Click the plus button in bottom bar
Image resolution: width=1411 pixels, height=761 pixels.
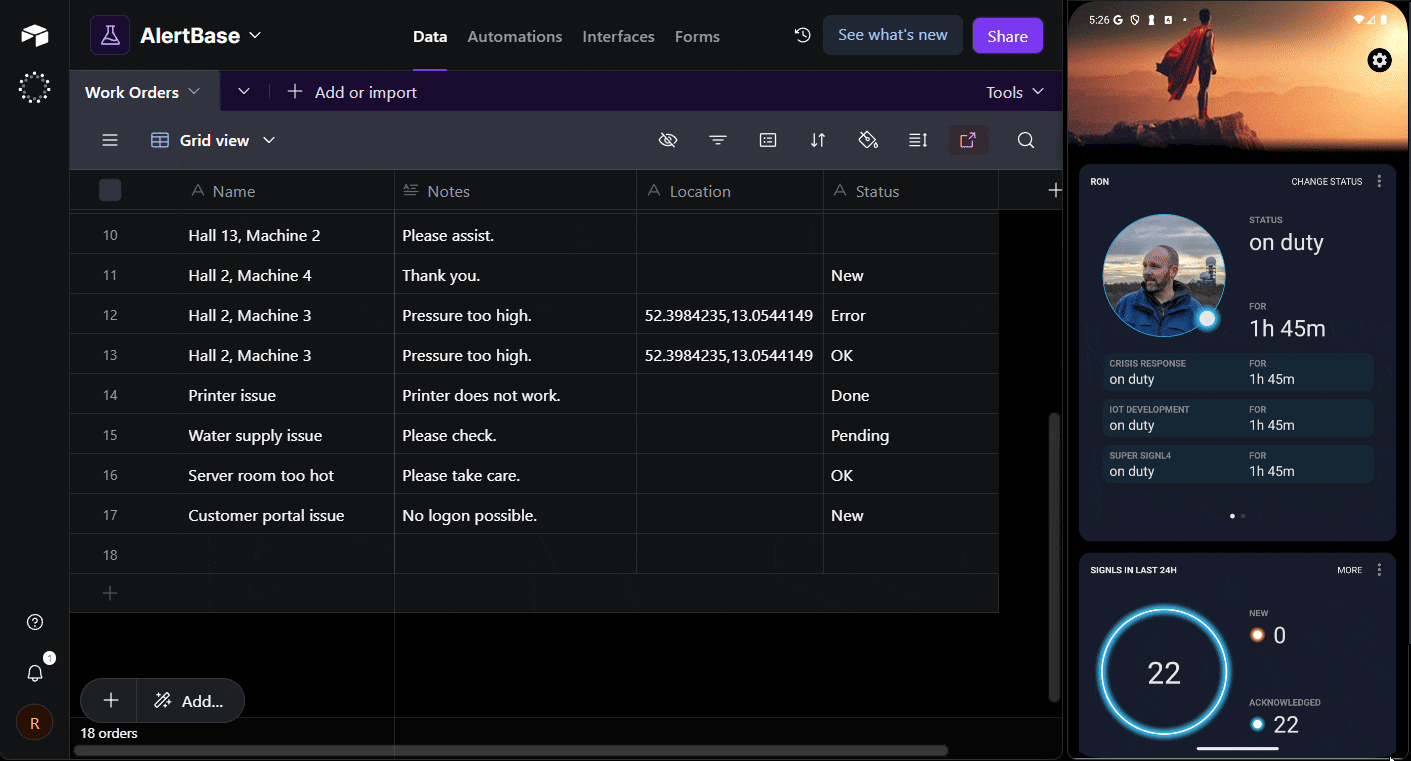pos(110,701)
